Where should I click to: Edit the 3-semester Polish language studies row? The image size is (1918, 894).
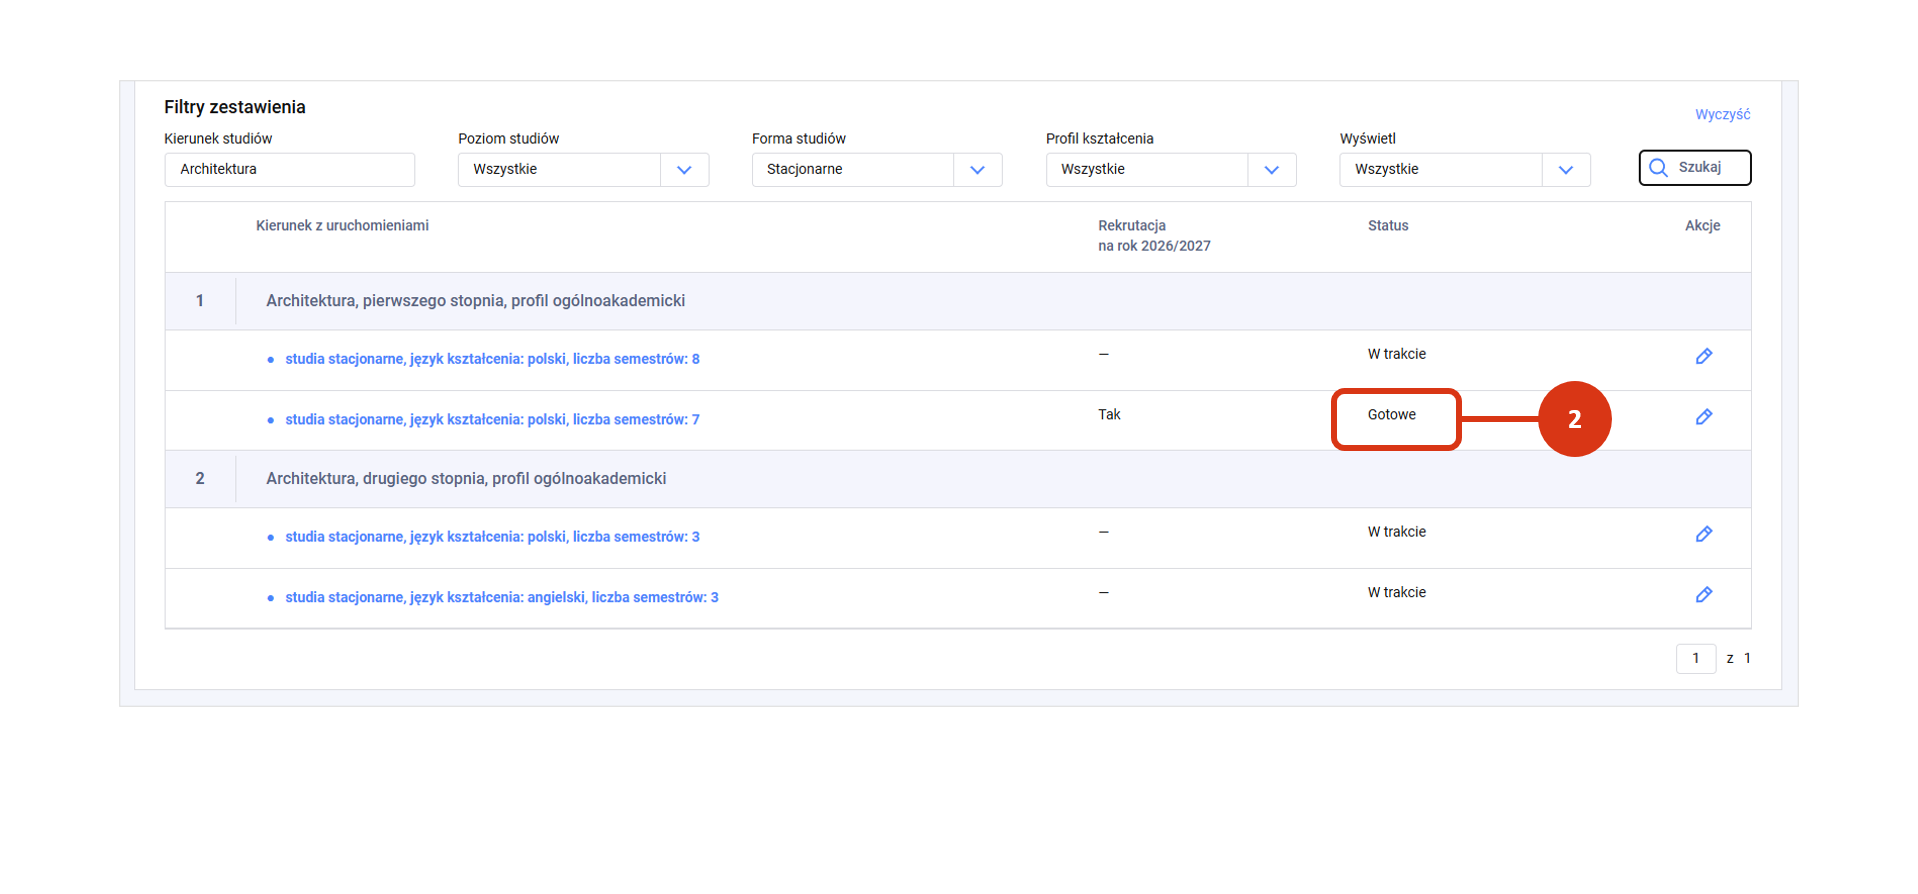click(x=1703, y=534)
